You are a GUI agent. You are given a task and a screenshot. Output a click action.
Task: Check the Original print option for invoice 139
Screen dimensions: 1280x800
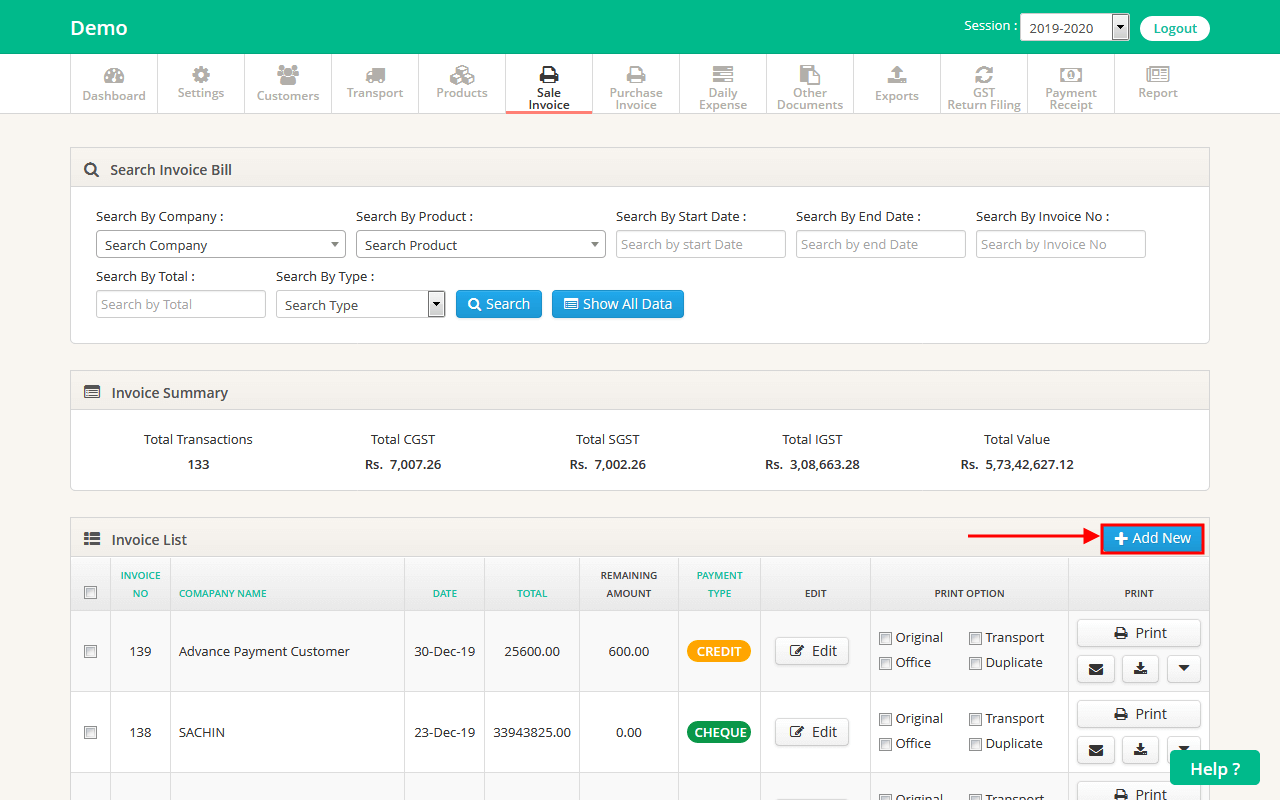[x=885, y=639]
